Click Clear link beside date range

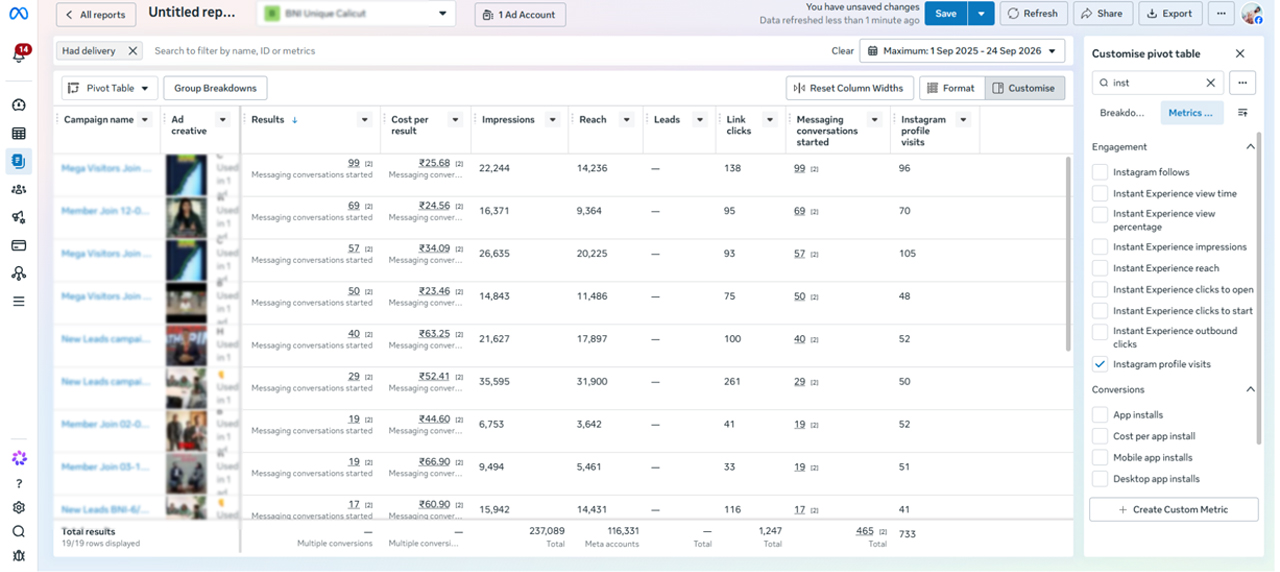(x=843, y=51)
